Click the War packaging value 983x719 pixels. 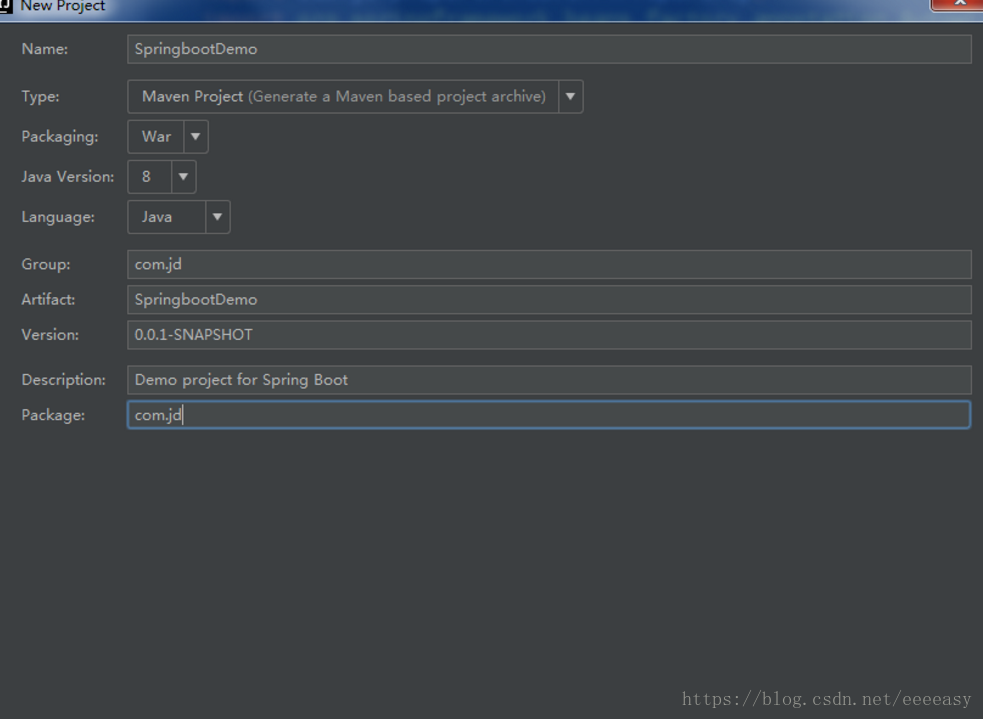click(x=156, y=137)
